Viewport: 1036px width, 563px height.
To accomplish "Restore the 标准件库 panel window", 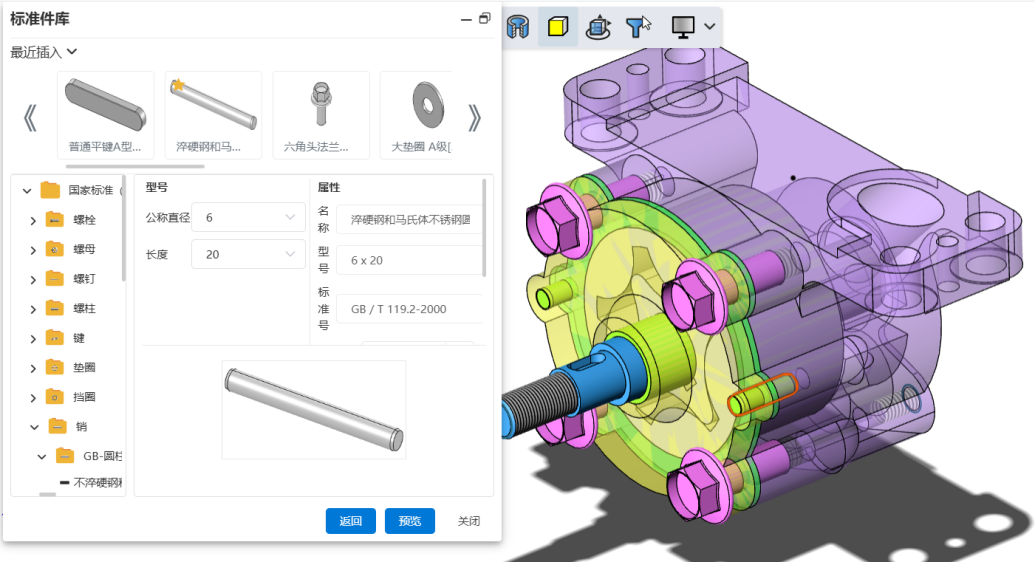I will [485, 19].
